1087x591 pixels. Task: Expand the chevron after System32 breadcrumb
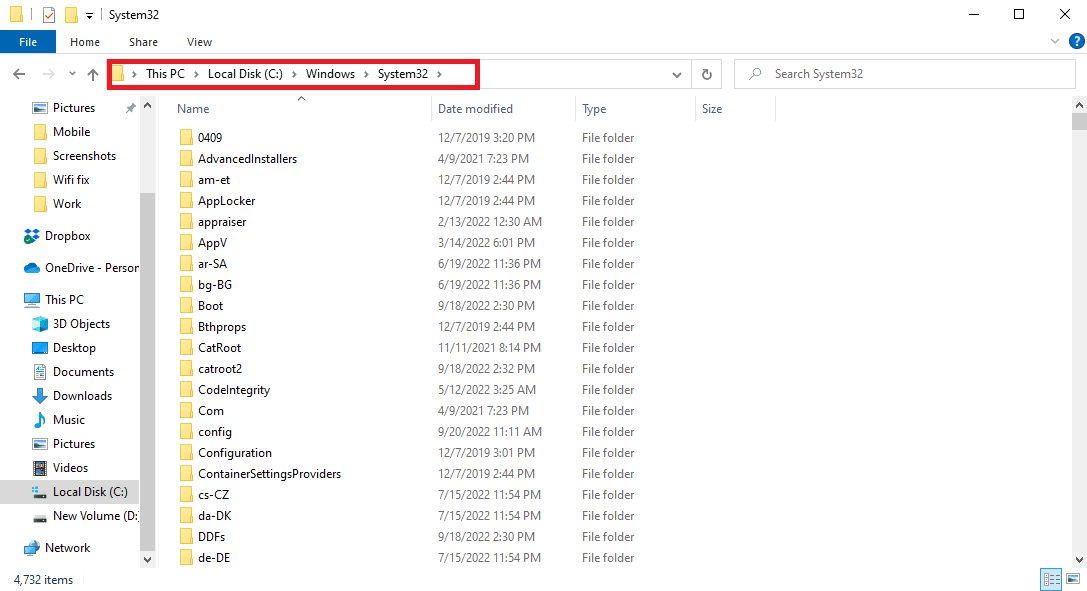(x=439, y=74)
